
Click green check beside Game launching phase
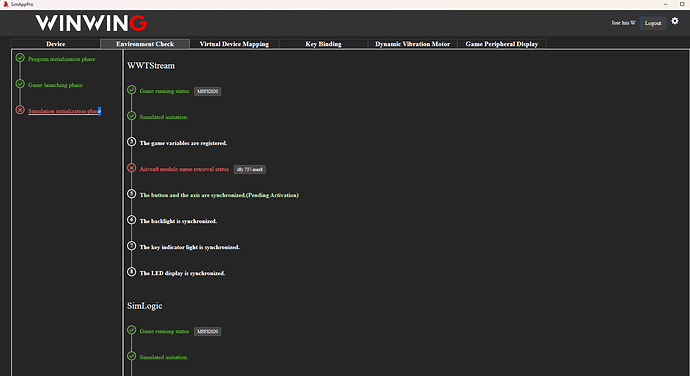pyautogui.click(x=20, y=84)
